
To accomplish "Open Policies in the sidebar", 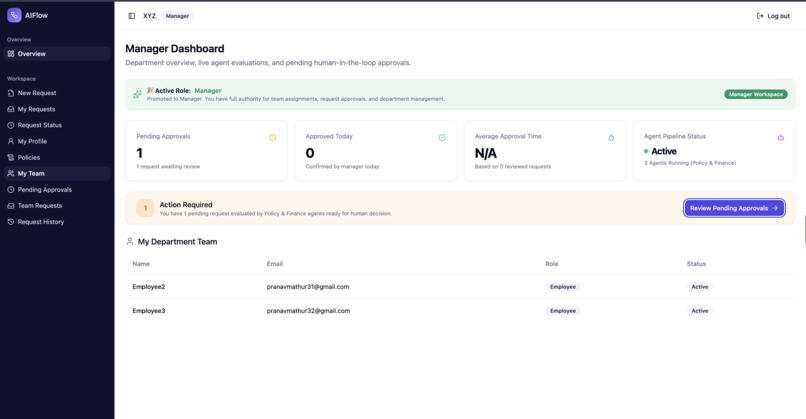I will click(57, 157).
